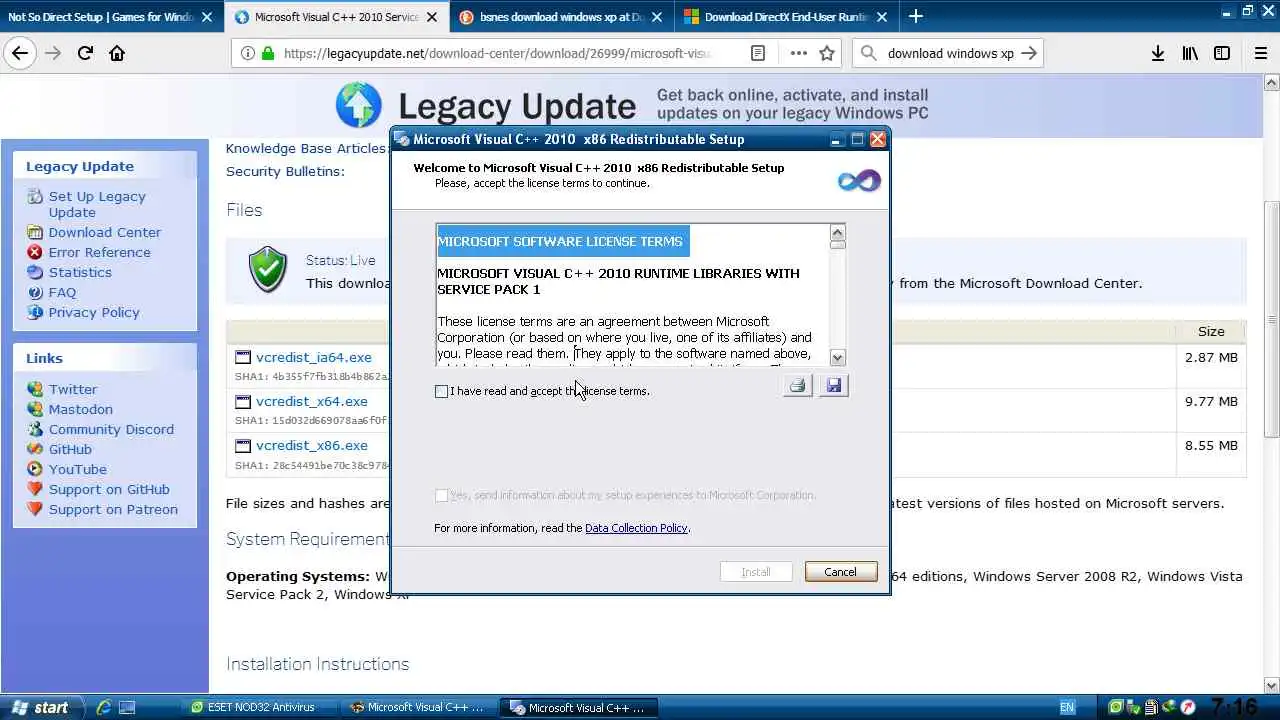Click the Error Reference red X icon

pyautogui.click(x=35, y=252)
